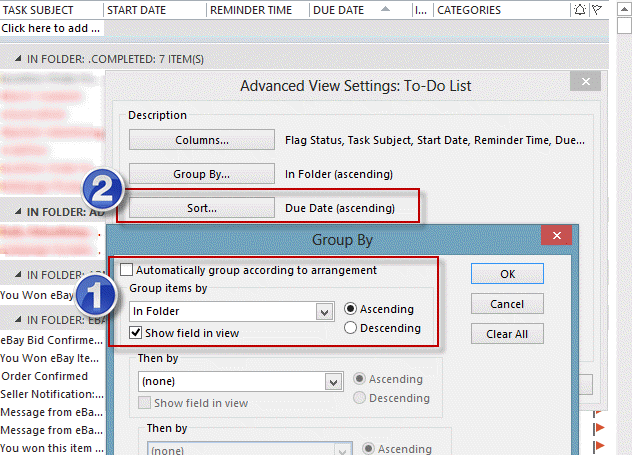
Task: Open the Group By... settings button
Action: (x=202, y=174)
